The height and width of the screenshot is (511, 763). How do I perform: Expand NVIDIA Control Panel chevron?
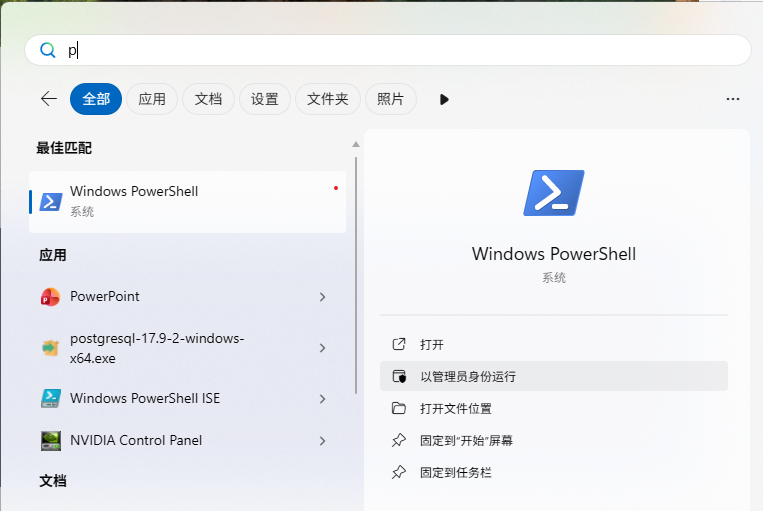[322, 441]
